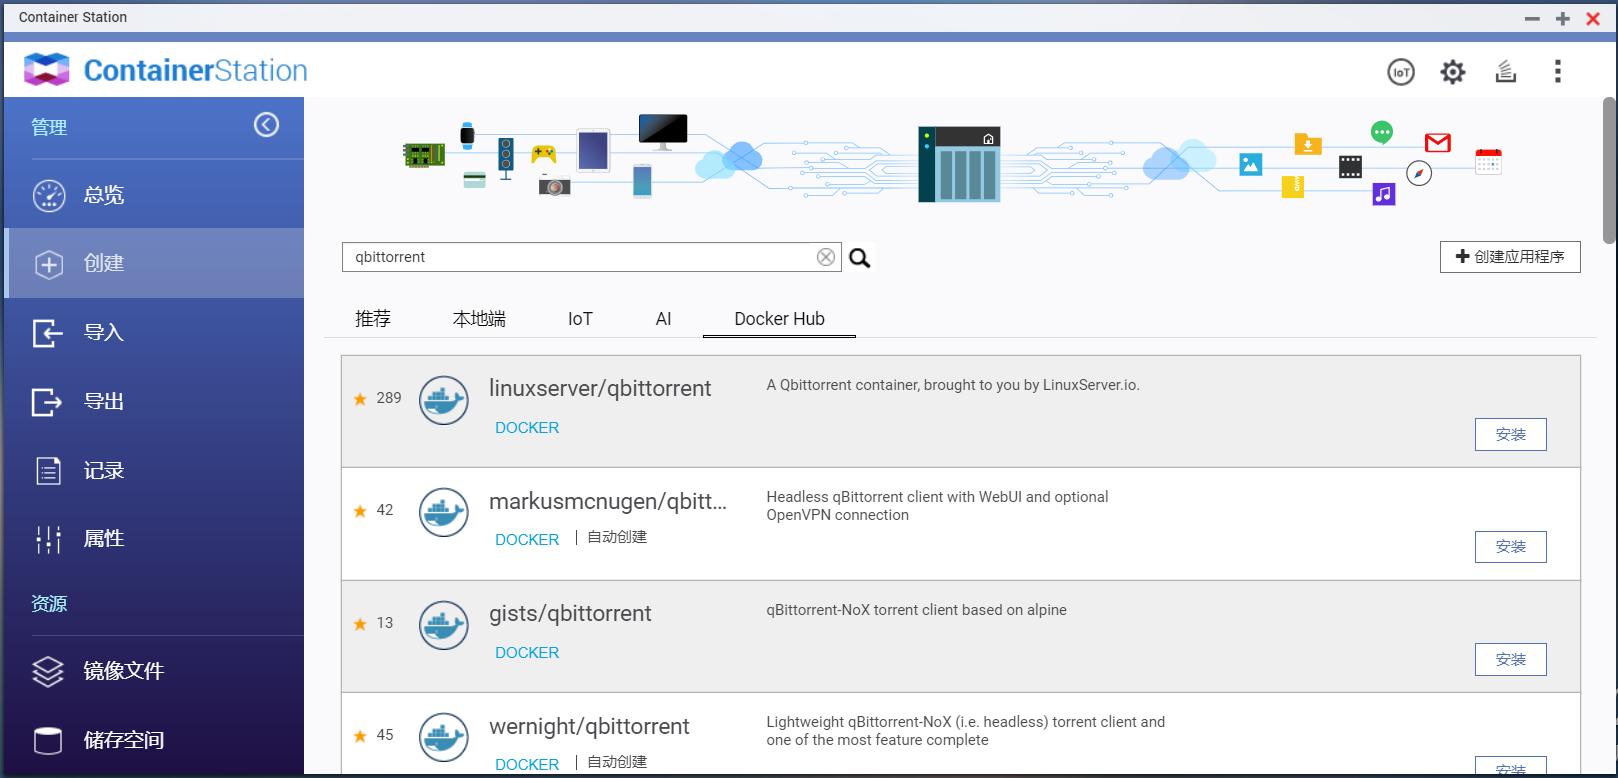Click the stacked layers icon in header
Image resolution: width=1618 pixels, height=778 pixels.
point(1505,72)
